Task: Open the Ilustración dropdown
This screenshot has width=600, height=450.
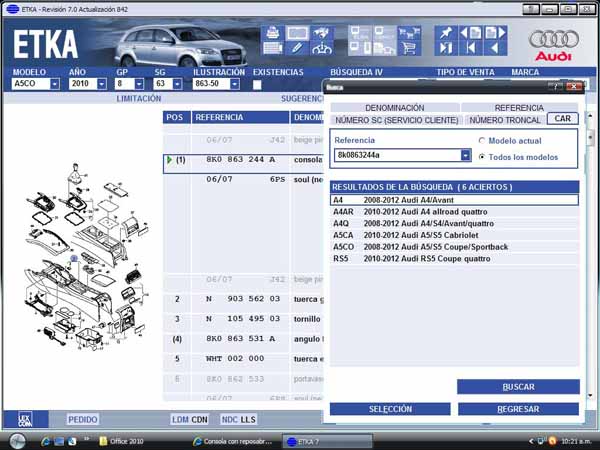Action: point(235,84)
